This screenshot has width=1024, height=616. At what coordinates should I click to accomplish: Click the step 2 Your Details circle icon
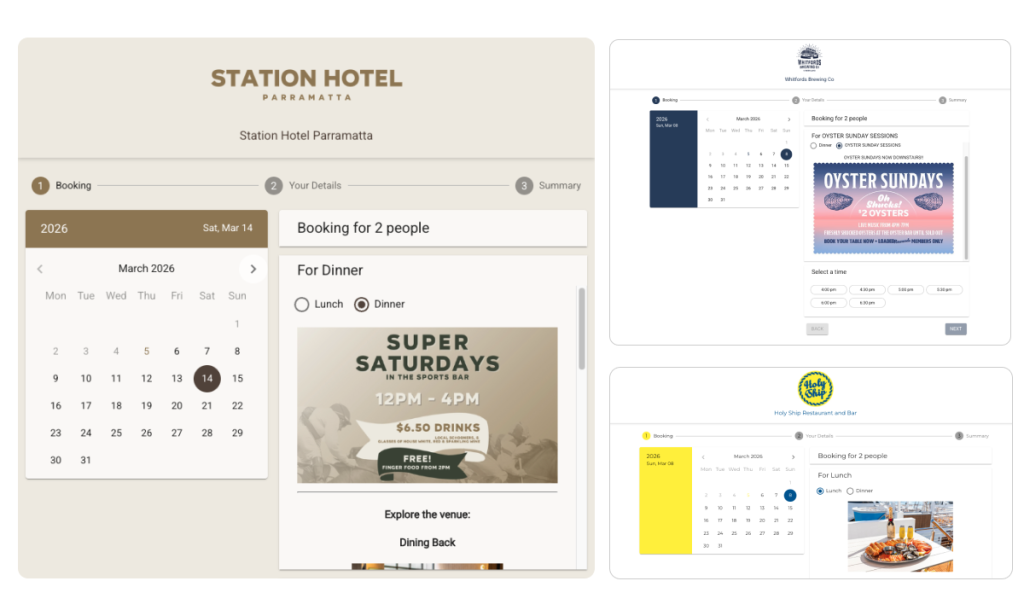coord(271,185)
